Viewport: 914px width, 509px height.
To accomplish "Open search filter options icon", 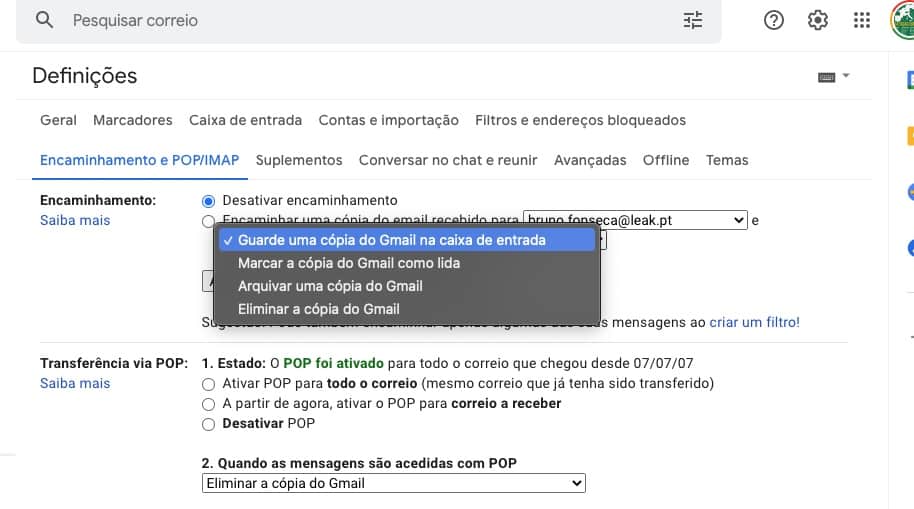I will click(x=692, y=20).
